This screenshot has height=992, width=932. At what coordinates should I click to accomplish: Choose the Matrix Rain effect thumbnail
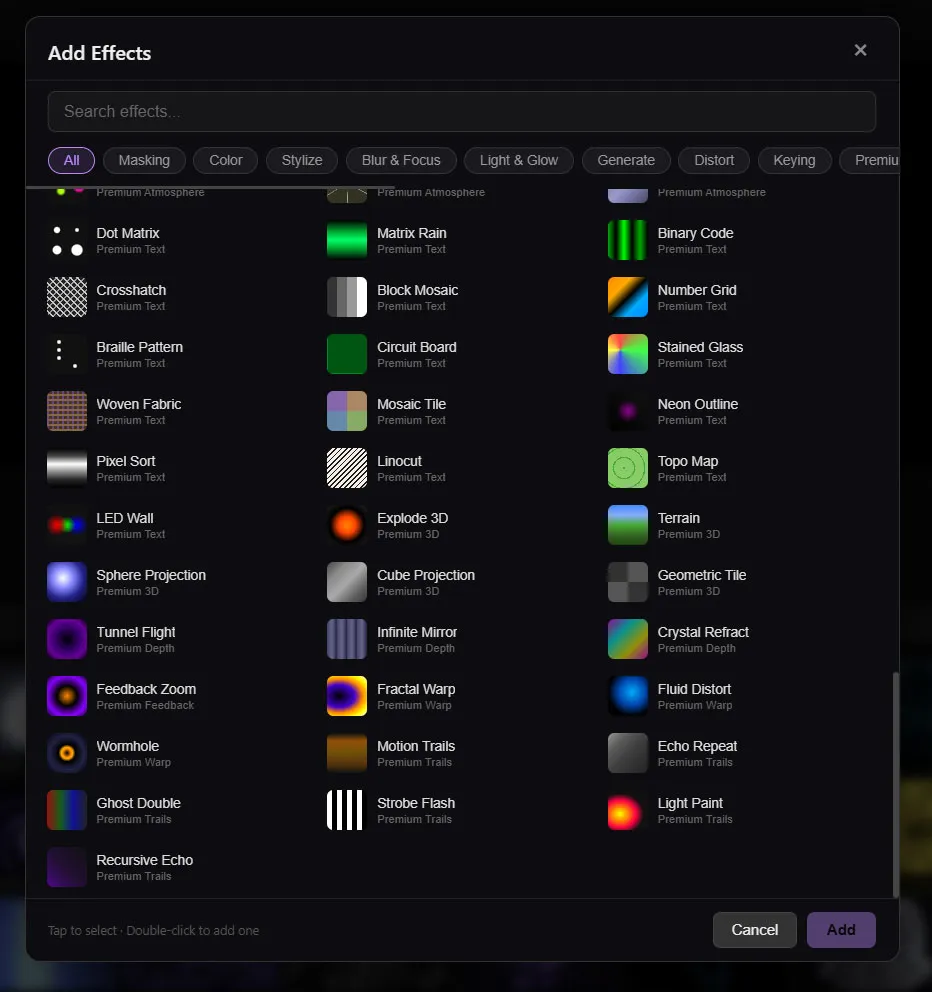(x=347, y=240)
